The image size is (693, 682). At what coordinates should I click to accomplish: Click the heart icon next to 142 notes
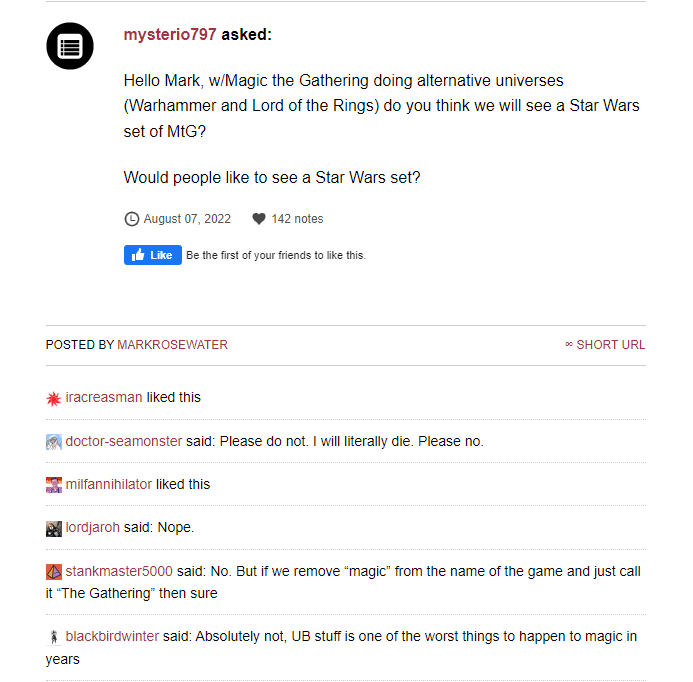(259, 219)
